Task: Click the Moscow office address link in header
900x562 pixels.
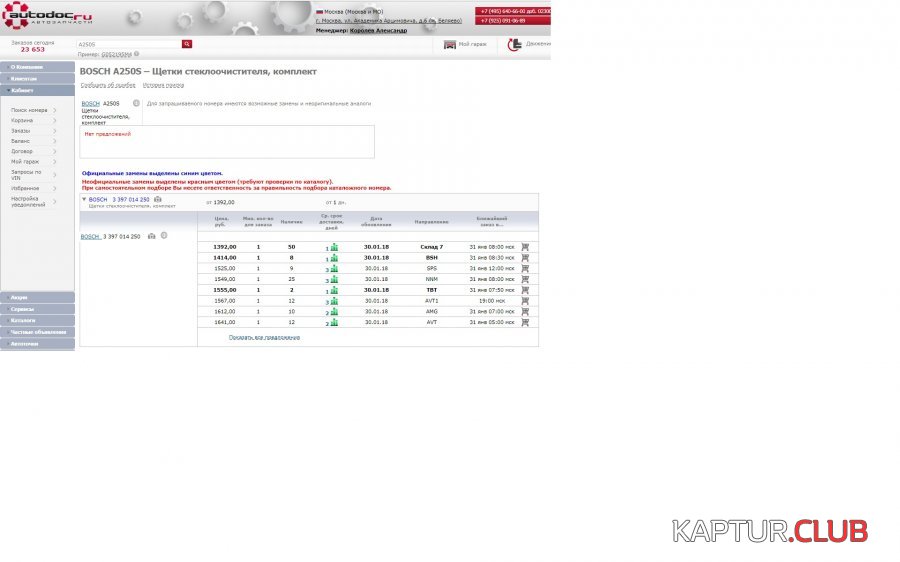Action: click(x=389, y=21)
